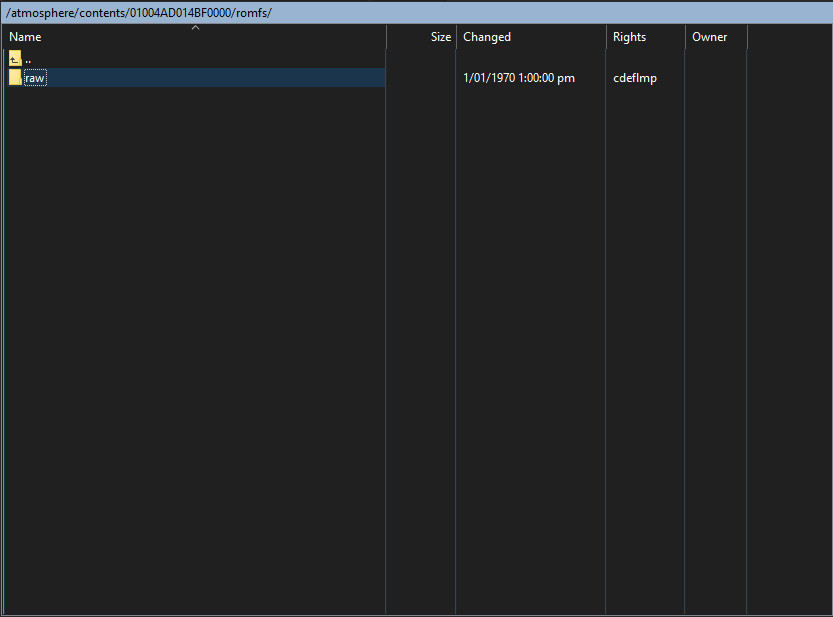Click the parent directory up-arrow folder icon
The image size is (833, 617).
pyautogui.click(x=15, y=58)
